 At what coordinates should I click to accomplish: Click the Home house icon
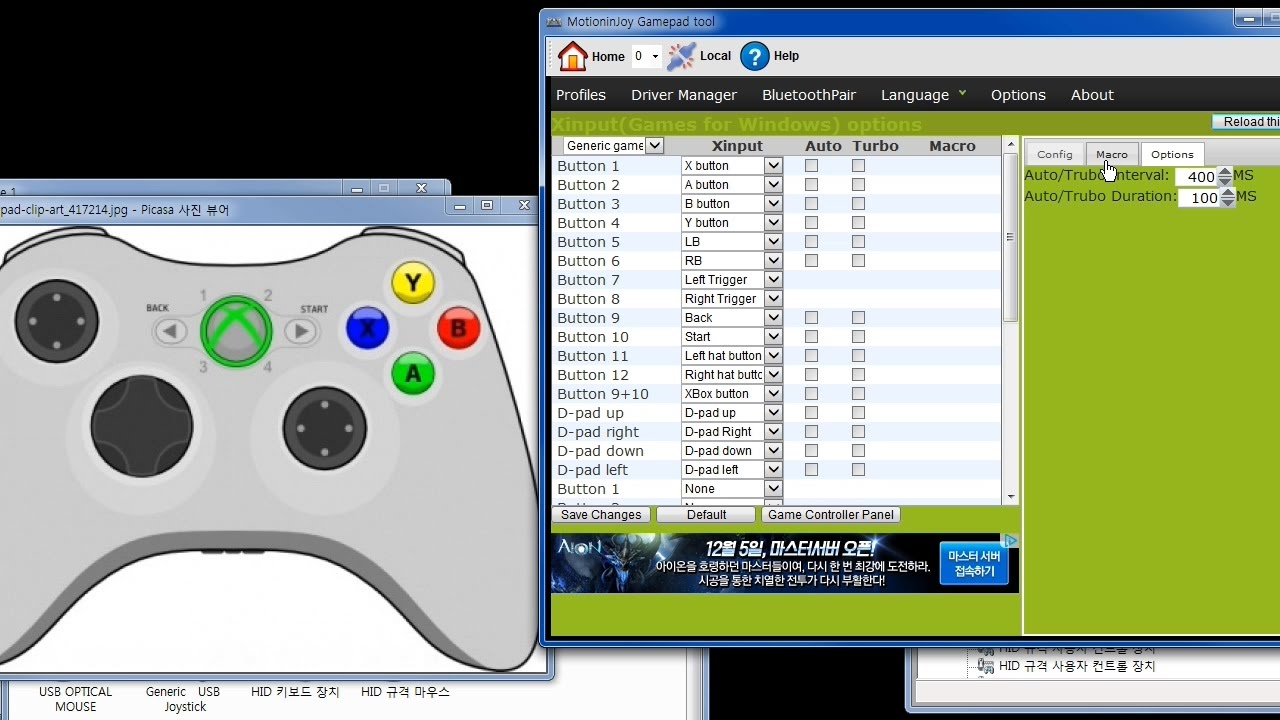pyautogui.click(x=572, y=56)
